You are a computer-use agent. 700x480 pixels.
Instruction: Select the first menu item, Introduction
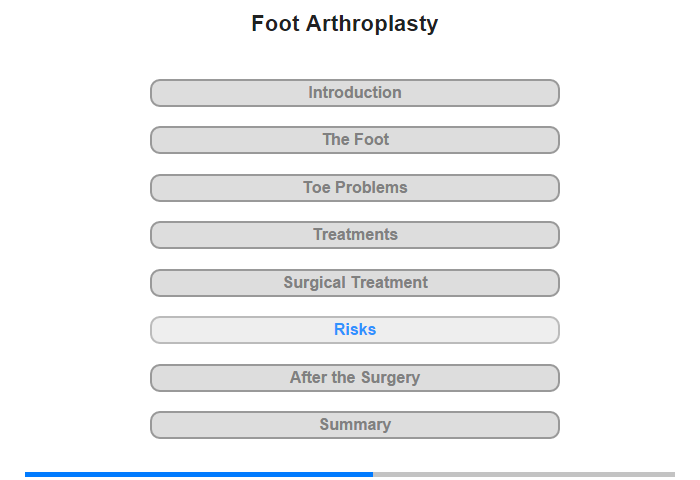point(355,93)
